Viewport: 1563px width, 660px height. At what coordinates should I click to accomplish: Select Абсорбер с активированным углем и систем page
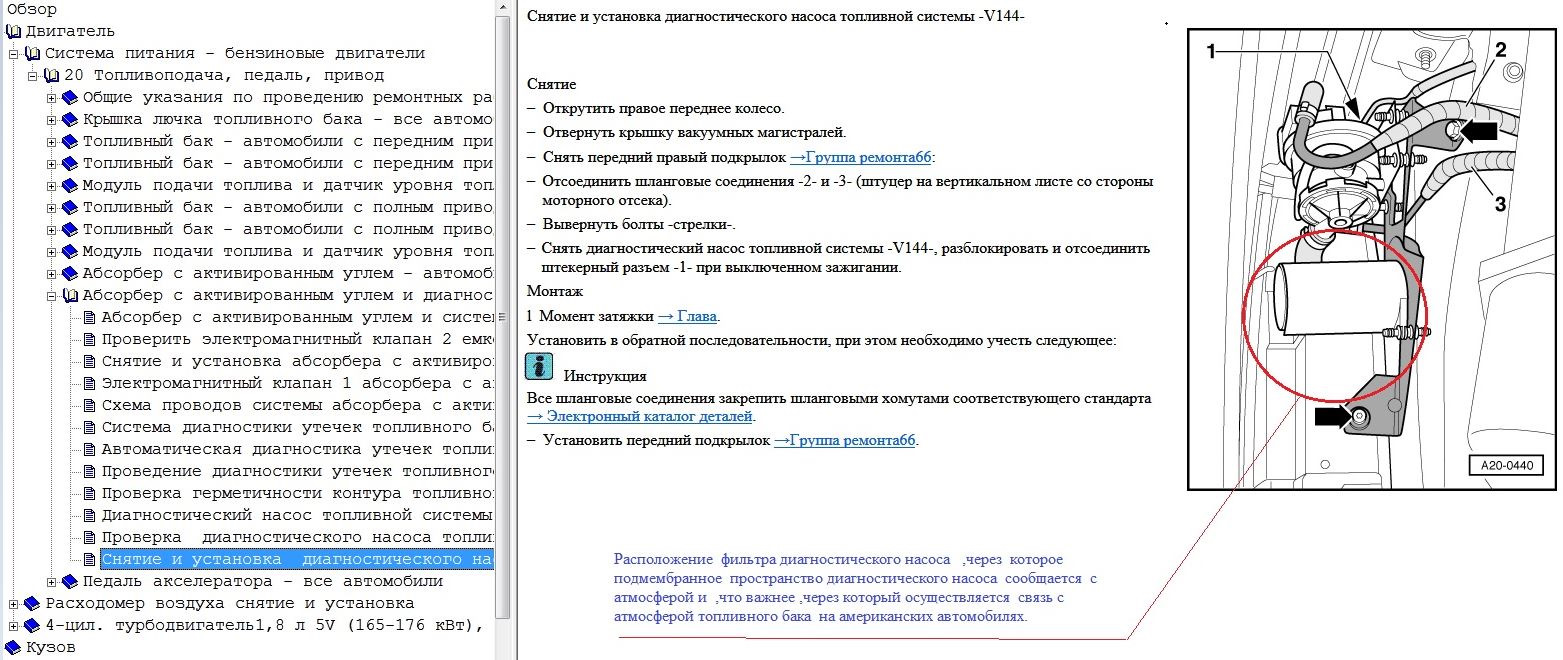(x=297, y=318)
